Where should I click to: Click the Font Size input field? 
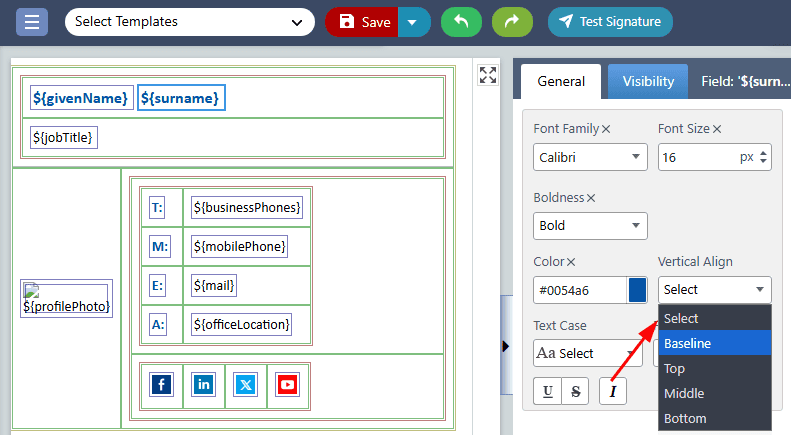tap(696, 157)
